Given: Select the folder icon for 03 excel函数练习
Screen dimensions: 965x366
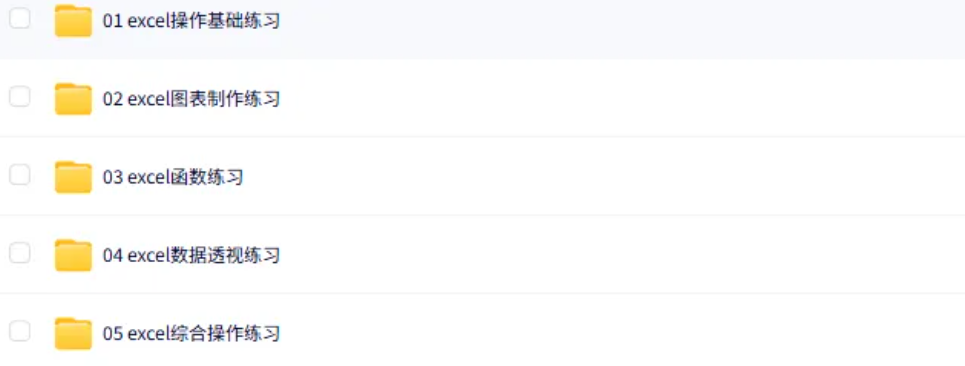Looking at the screenshot, I should (x=73, y=177).
